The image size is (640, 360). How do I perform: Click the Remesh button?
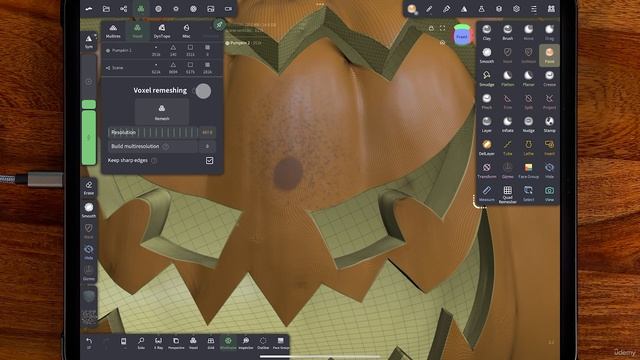coord(162,111)
